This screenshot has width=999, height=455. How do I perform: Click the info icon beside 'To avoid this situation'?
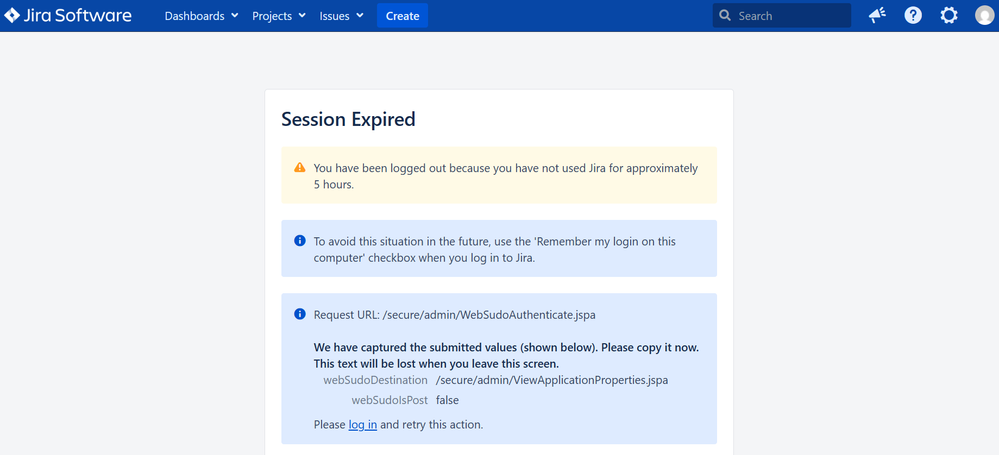pyautogui.click(x=299, y=241)
